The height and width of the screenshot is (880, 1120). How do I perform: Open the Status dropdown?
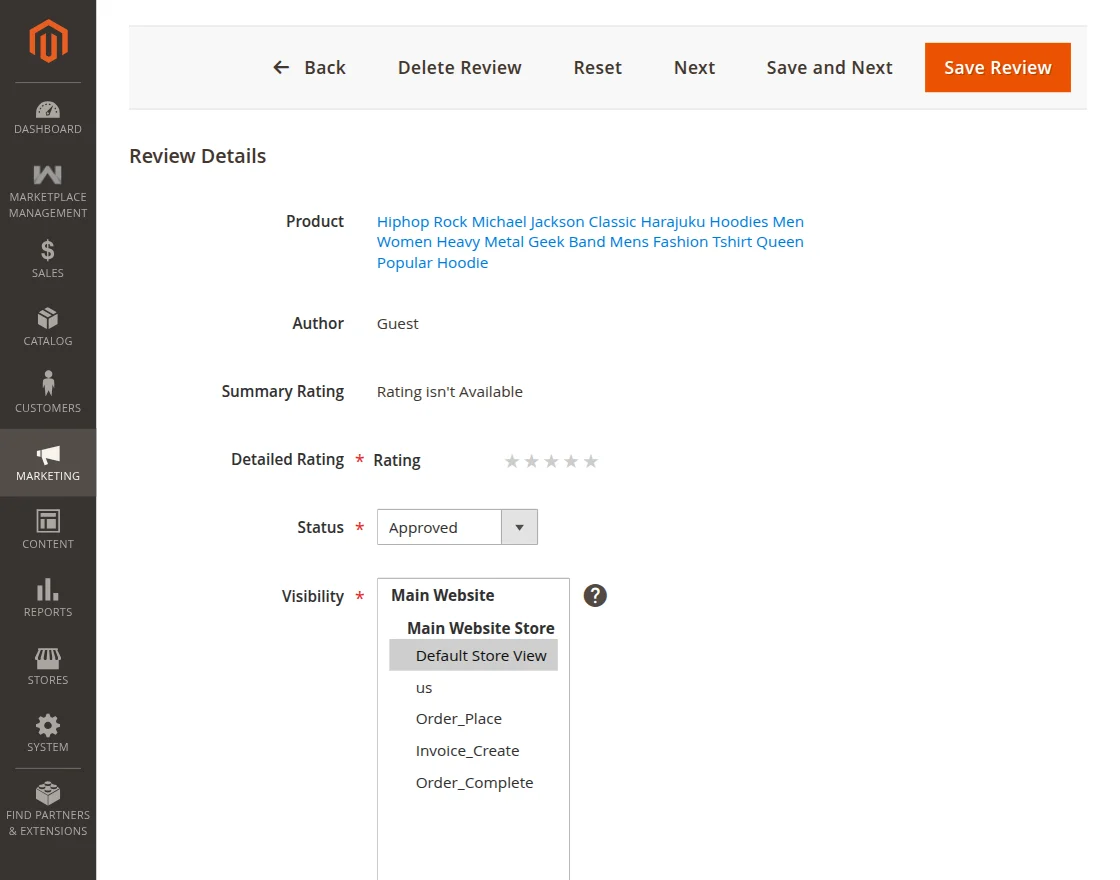519,527
